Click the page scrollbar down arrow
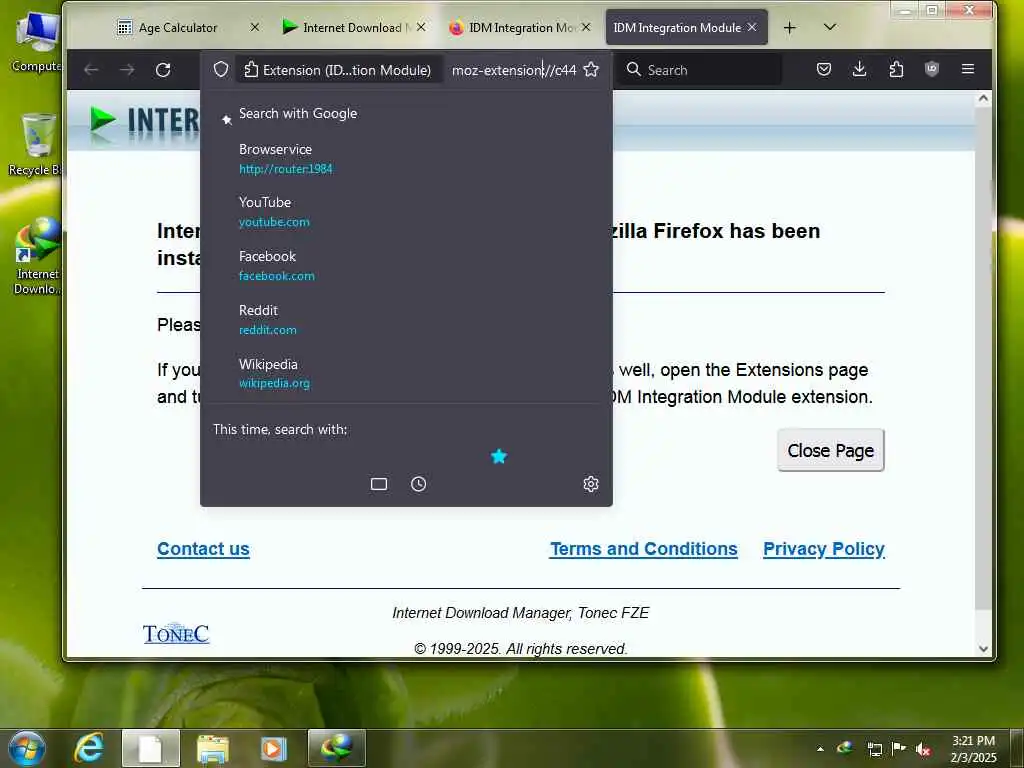1024x768 pixels. point(983,648)
